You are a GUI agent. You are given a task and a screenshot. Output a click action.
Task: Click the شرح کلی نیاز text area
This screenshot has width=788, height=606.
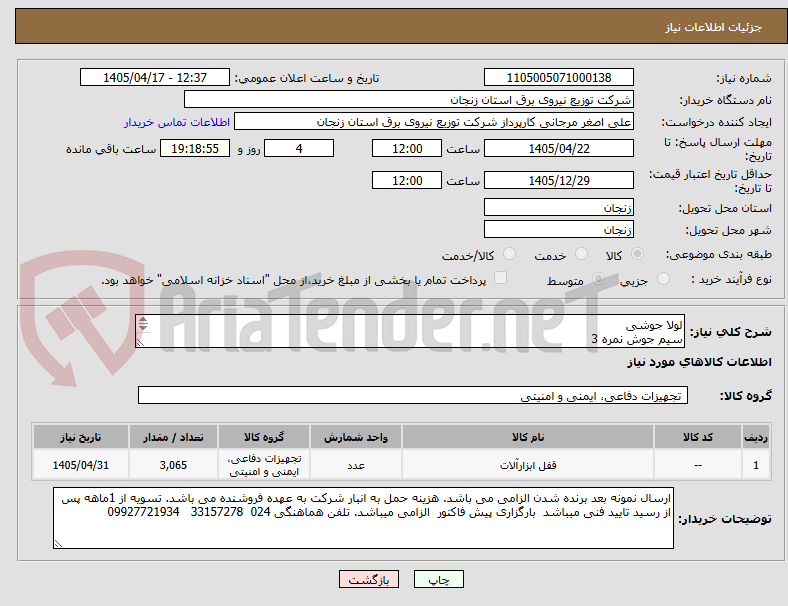pos(410,331)
